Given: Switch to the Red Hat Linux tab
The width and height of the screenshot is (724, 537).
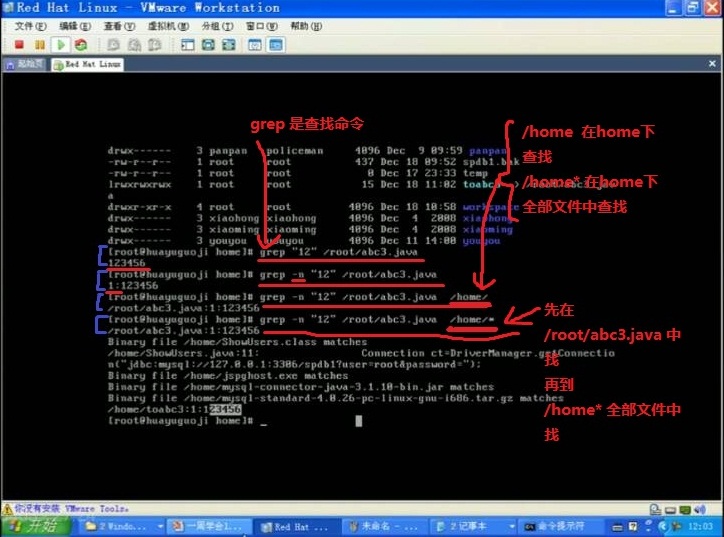Looking at the screenshot, I should coord(88,64).
